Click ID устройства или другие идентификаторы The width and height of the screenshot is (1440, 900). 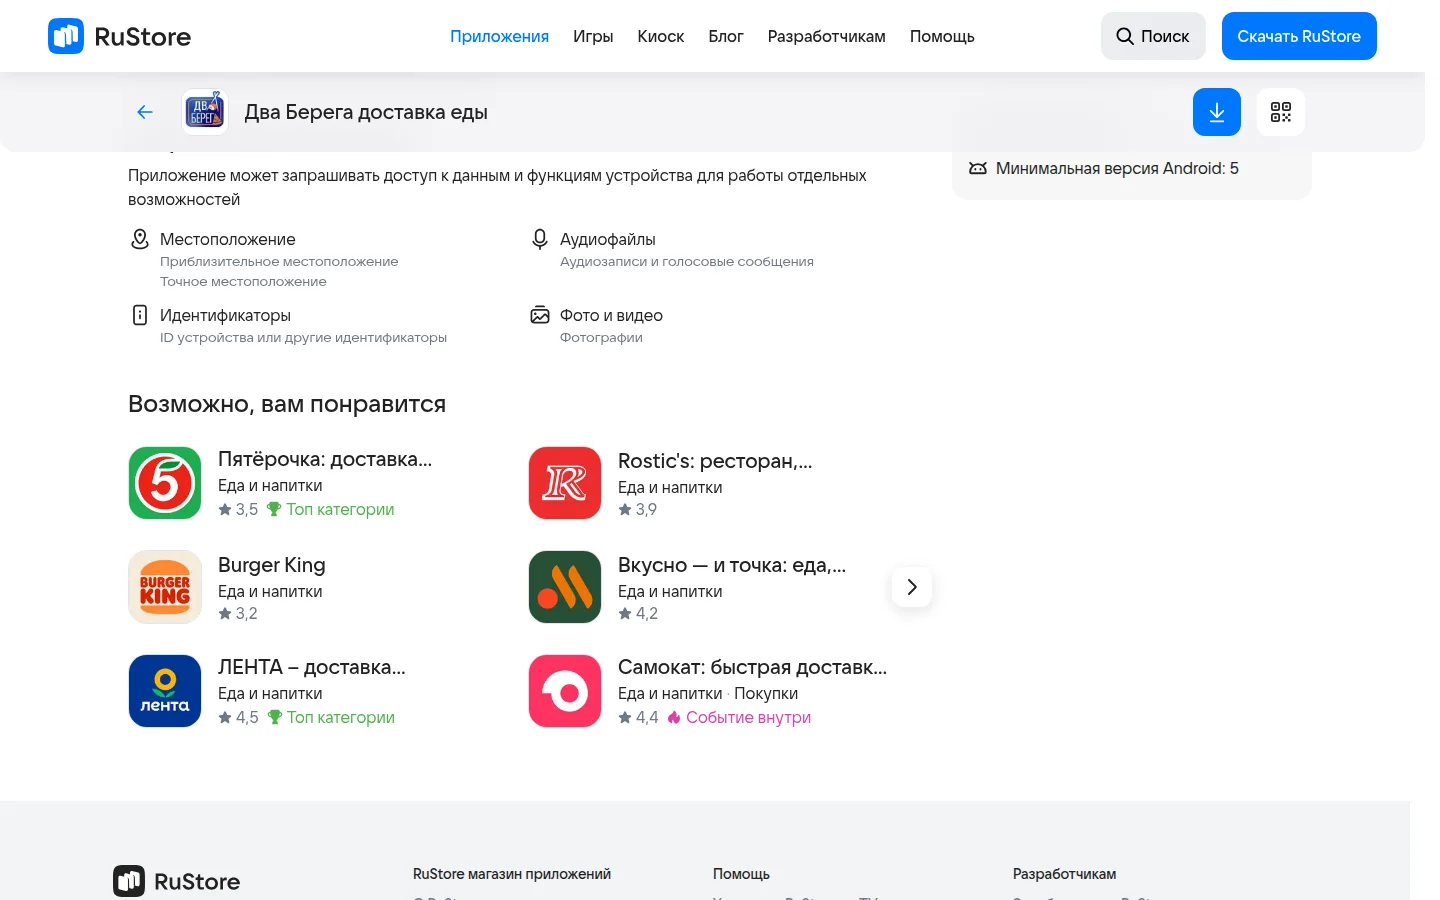(303, 337)
